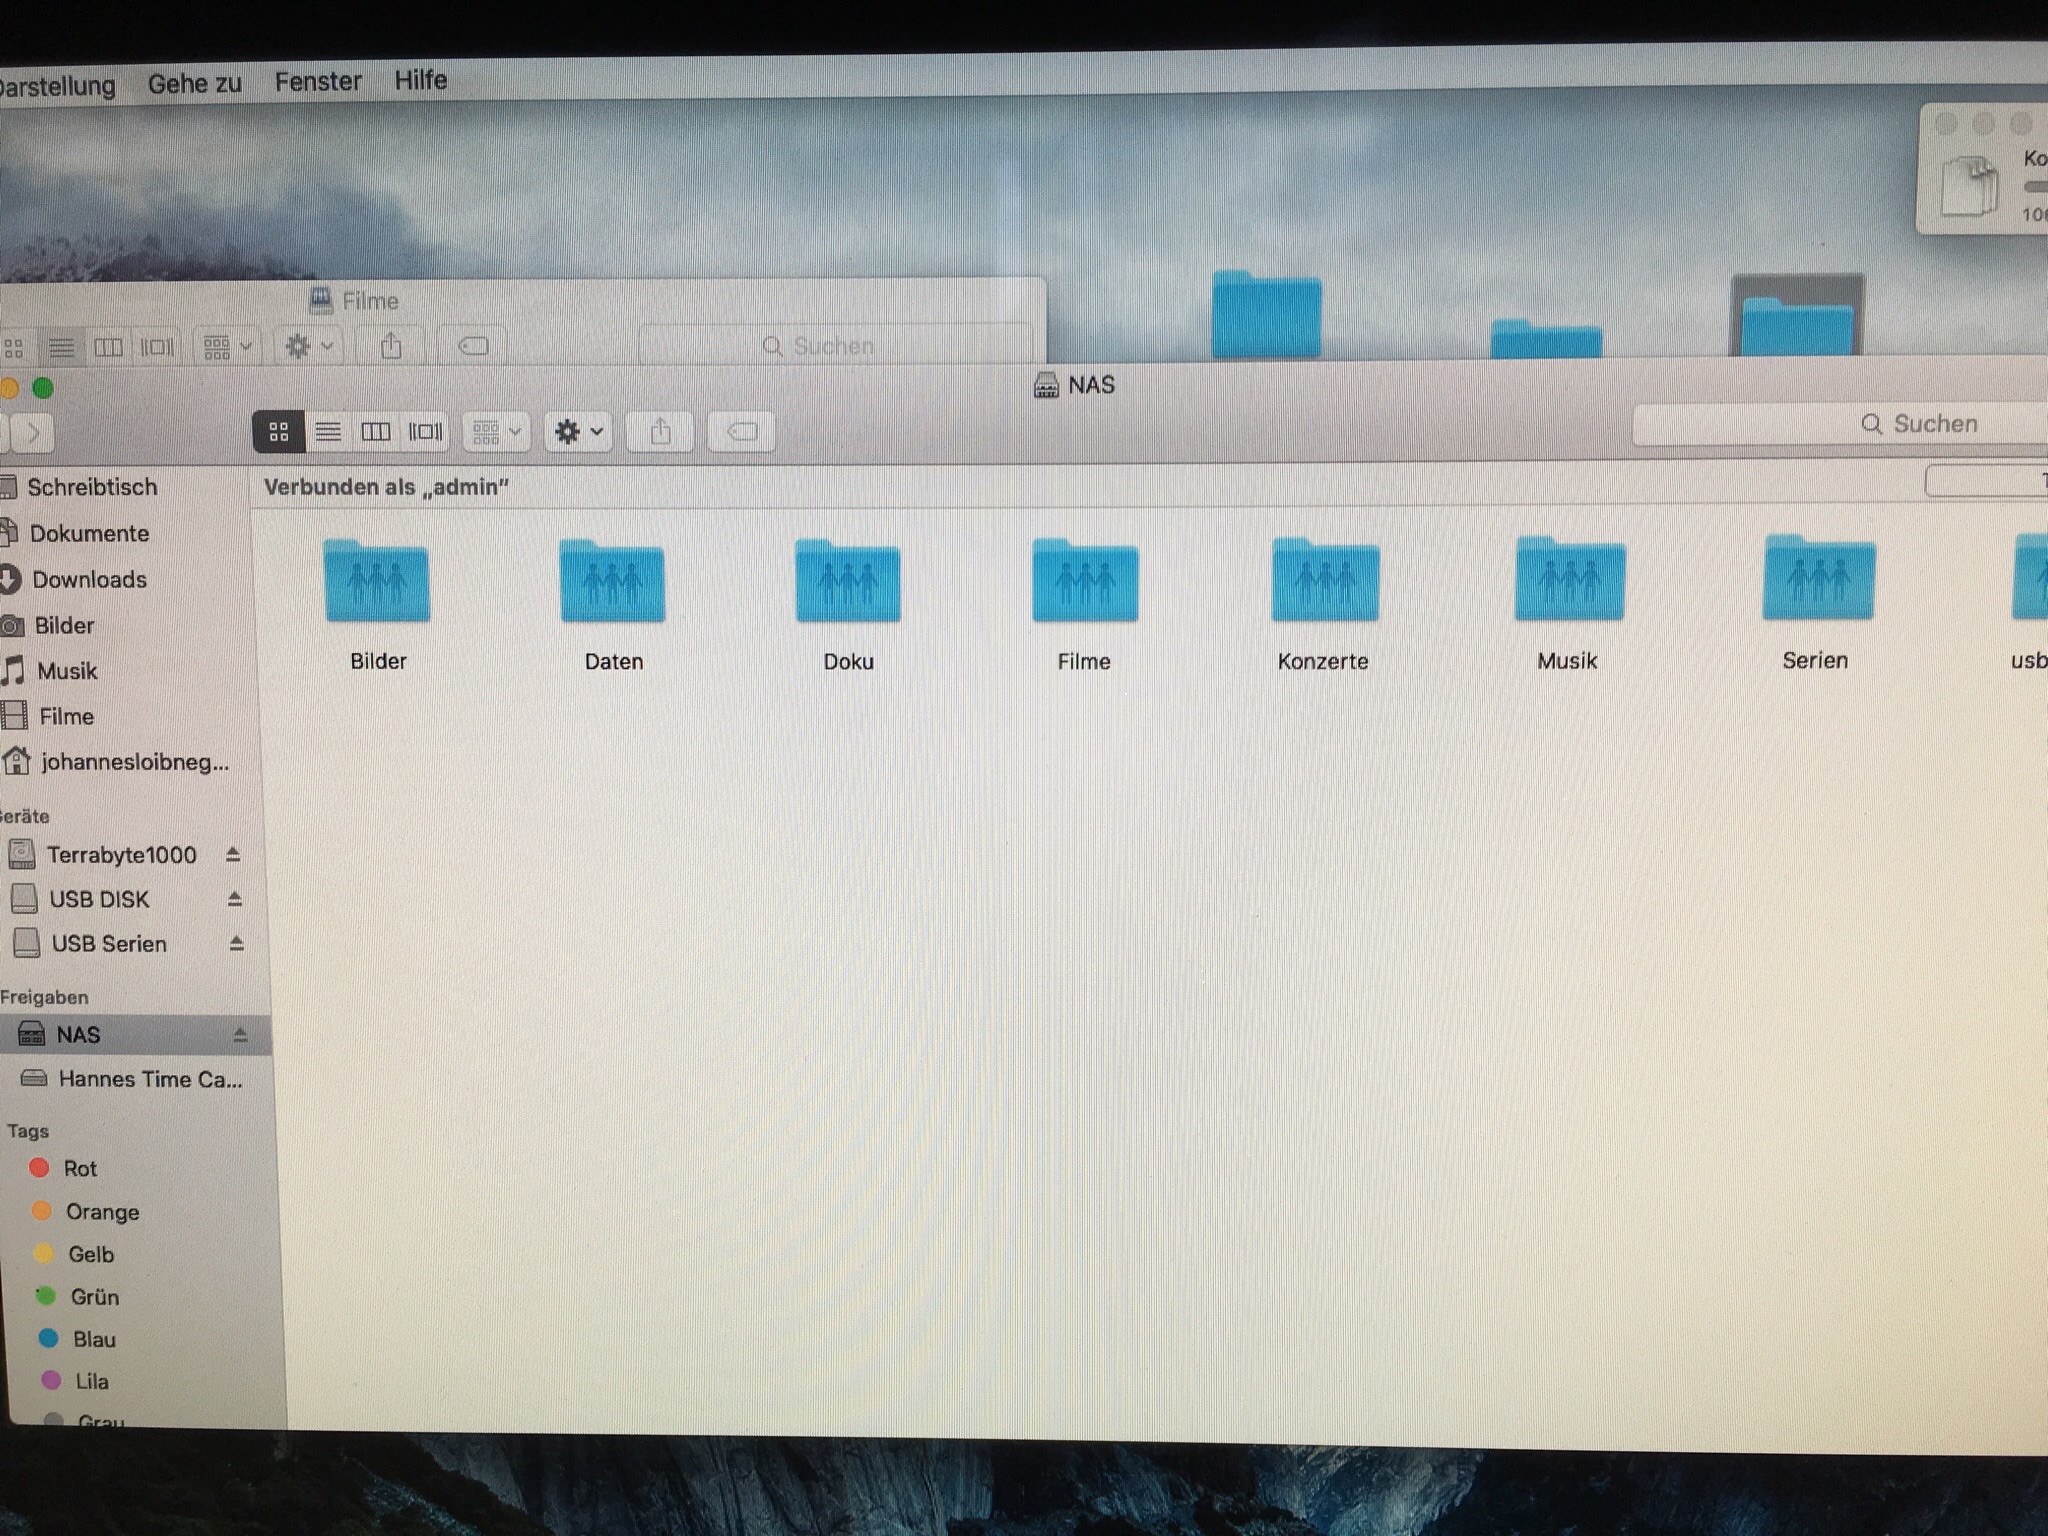The height and width of the screenshot is (1536, 2048).
Task: Switch Filme window to column view
Action: click(x=108, y=347)
